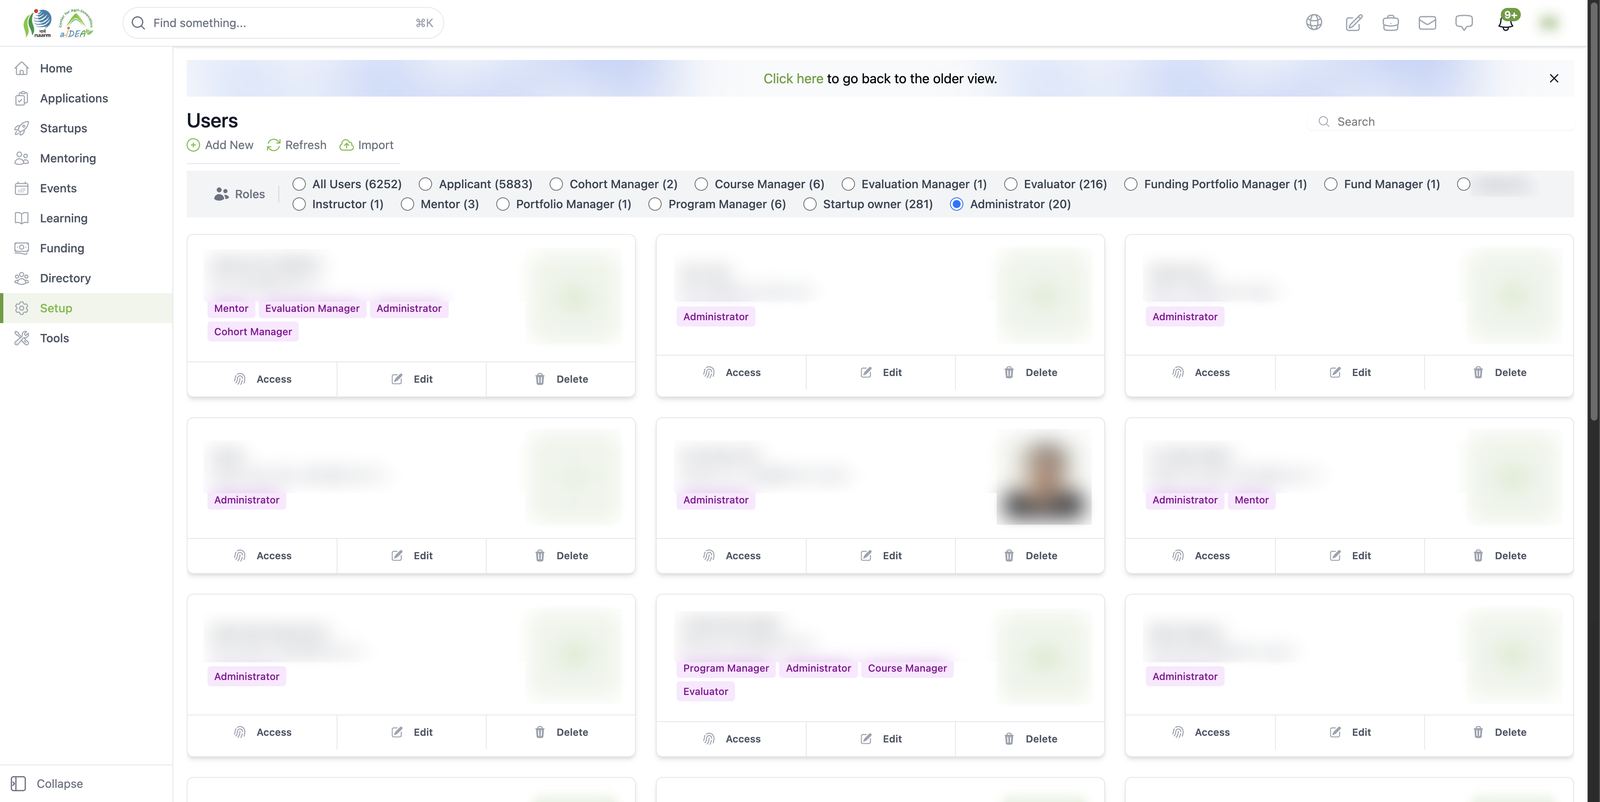Open Applications in the sidebar
Screen dimensions: 1600x802
click(86, 98)
